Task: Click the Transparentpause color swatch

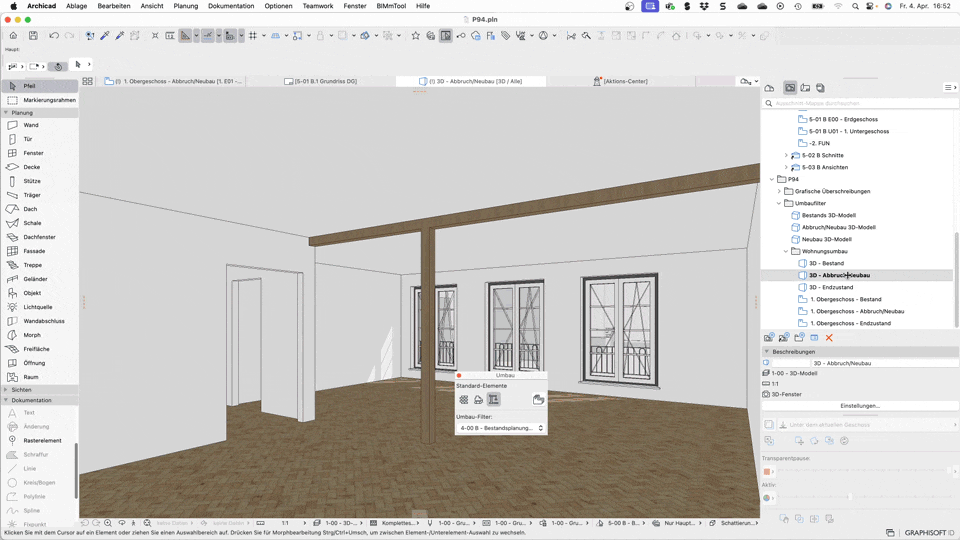Action: [x=767, y=471]
